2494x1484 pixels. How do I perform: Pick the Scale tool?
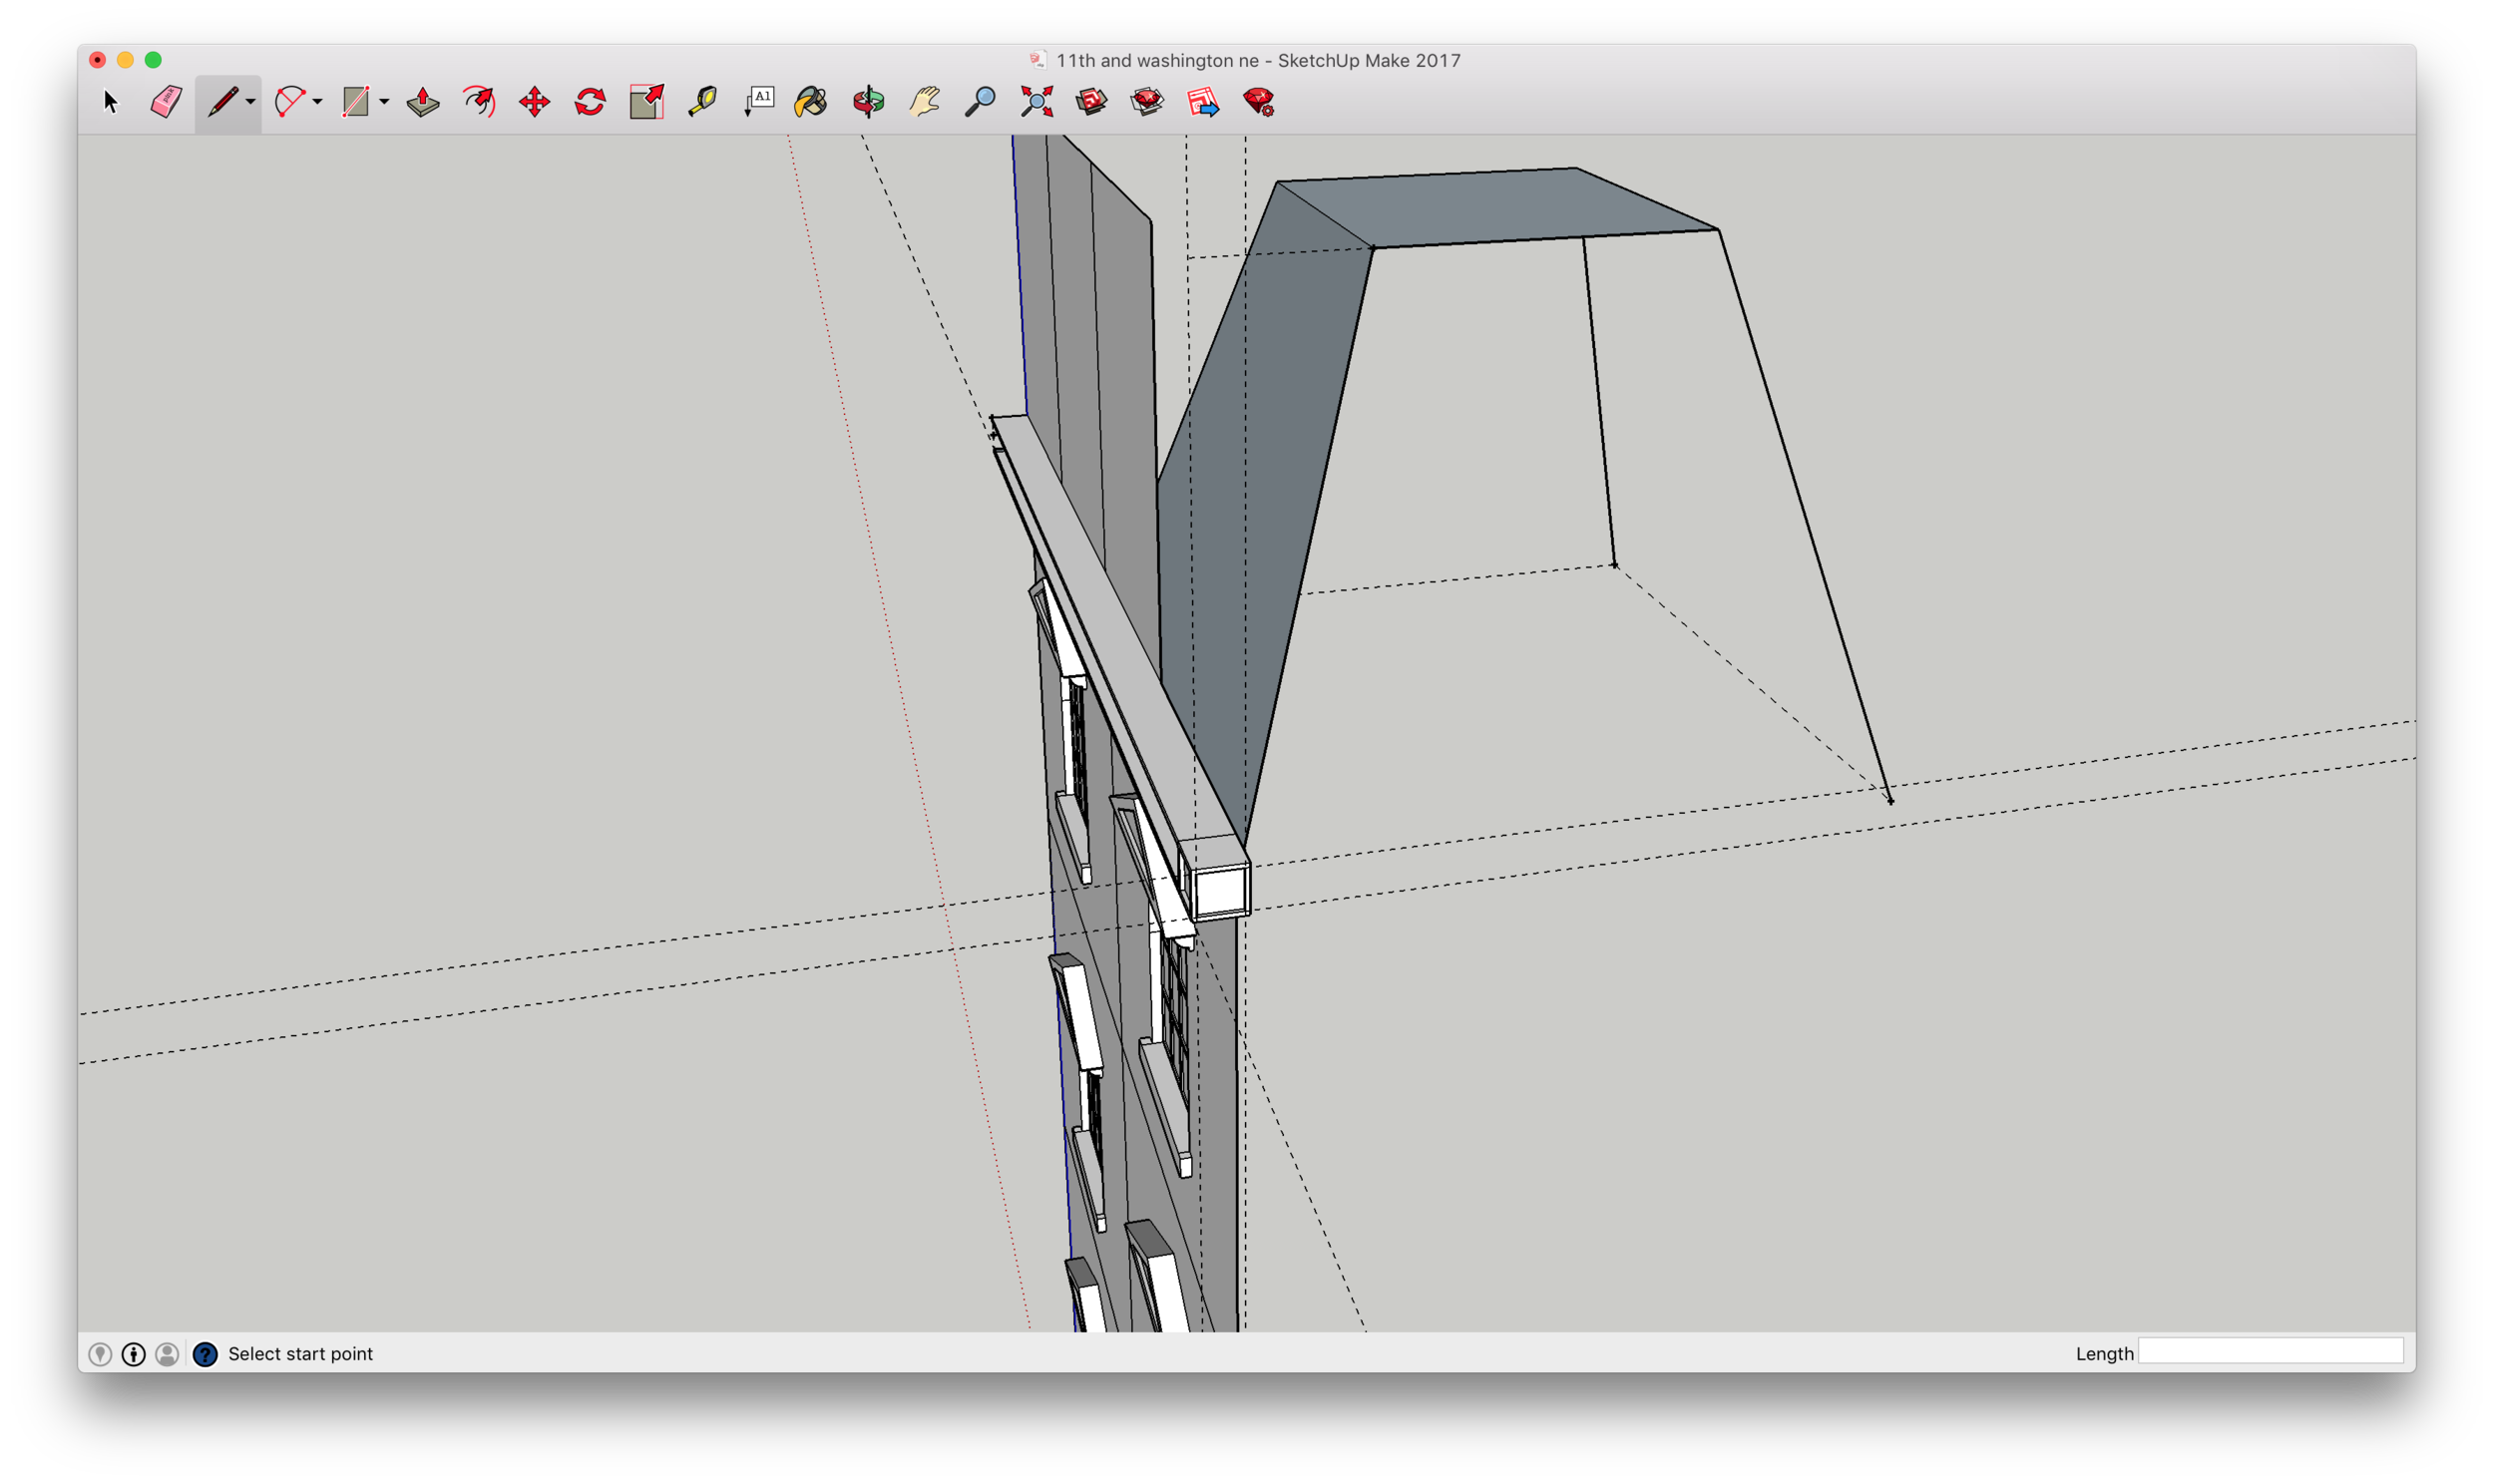647,102
